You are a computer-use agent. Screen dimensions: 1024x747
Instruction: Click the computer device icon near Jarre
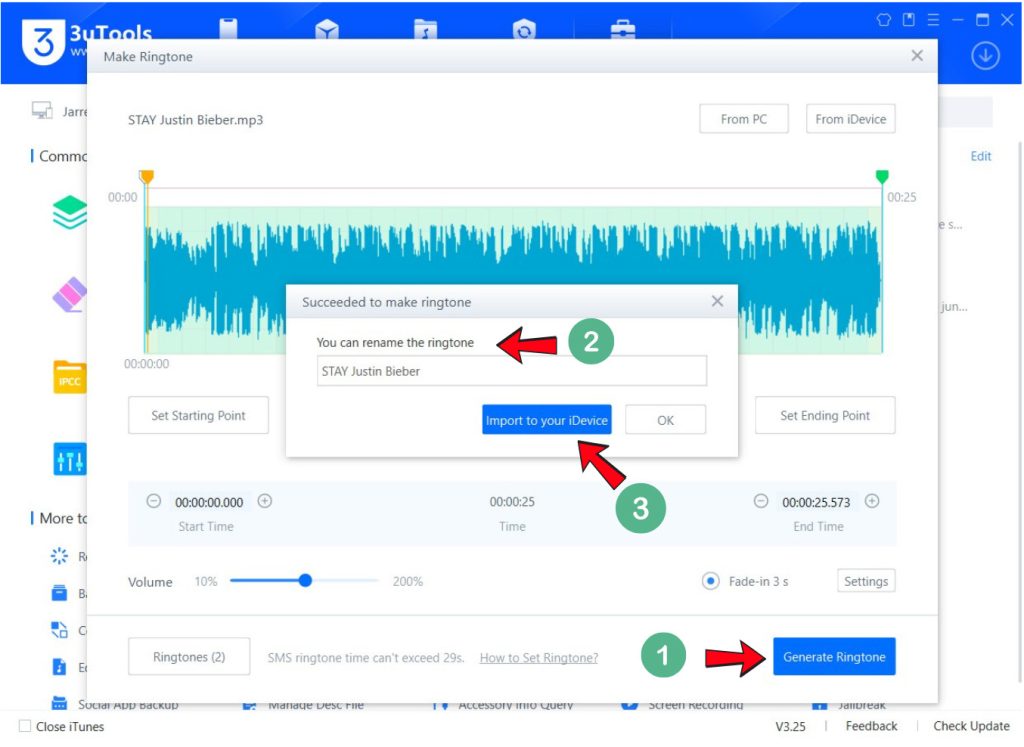tap(42, 110)
